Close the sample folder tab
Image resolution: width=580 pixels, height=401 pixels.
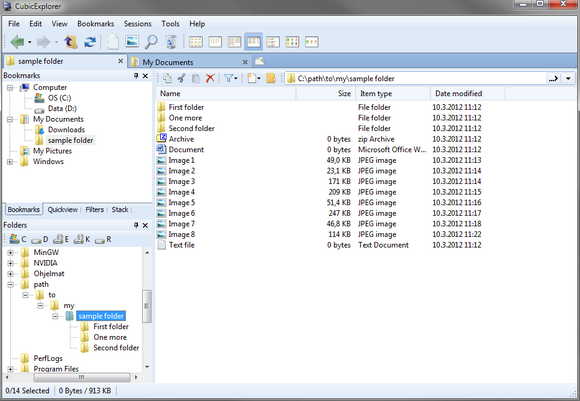coord(121,61)
